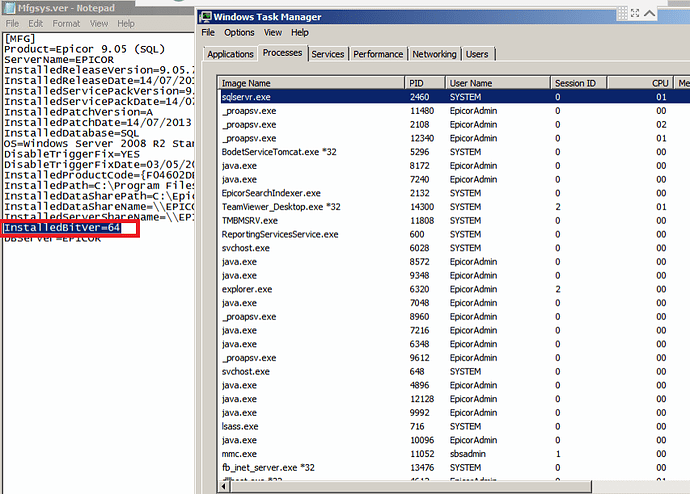Open the Options menu in Task Manager
The image size is (690, 494).
click(239, 33)
